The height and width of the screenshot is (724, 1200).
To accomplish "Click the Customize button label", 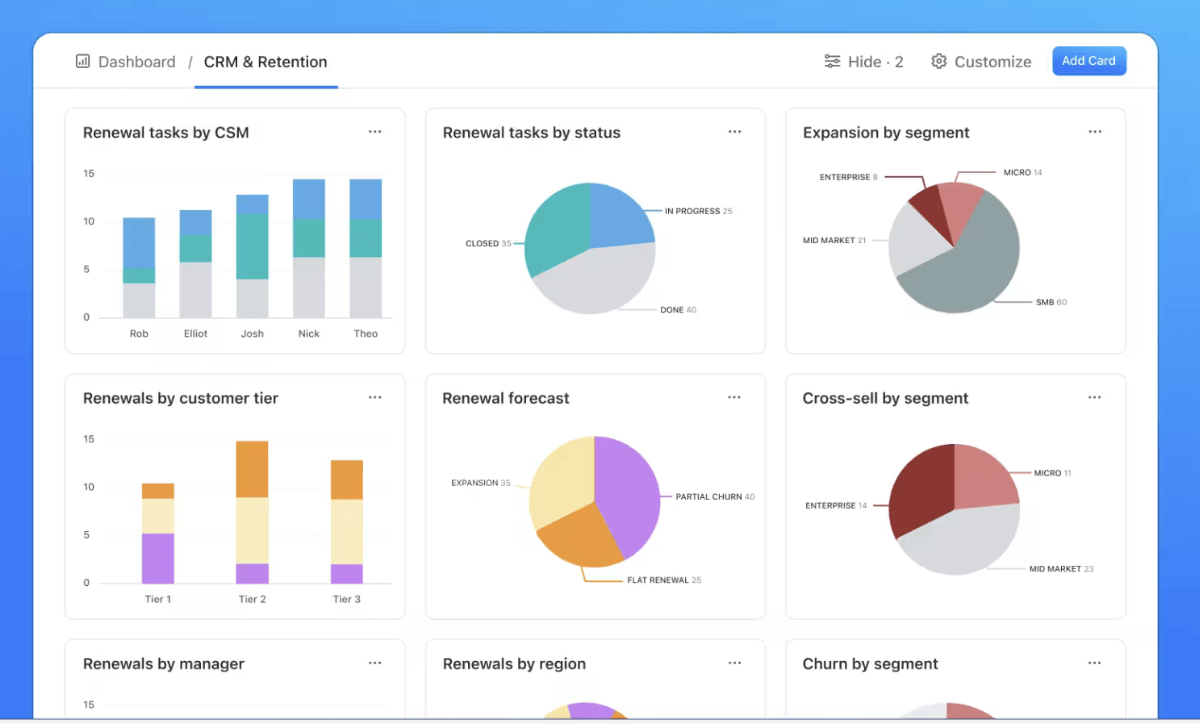I will tap(993, 62).
